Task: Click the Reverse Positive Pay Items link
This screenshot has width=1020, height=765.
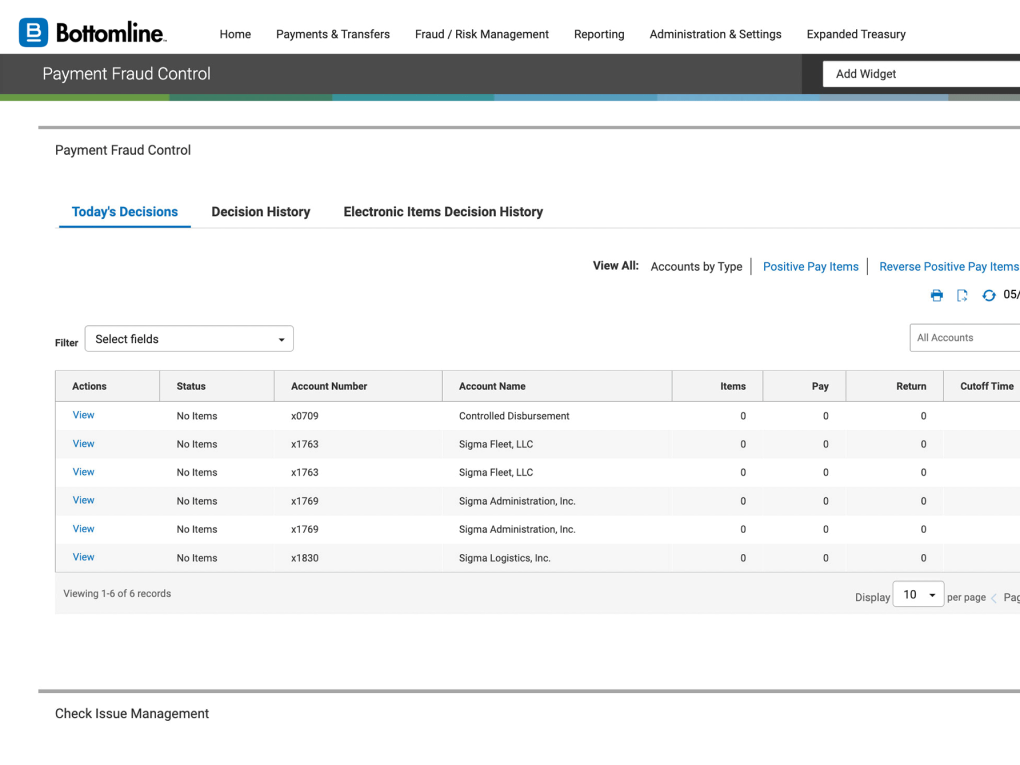Action: [948, 267]
